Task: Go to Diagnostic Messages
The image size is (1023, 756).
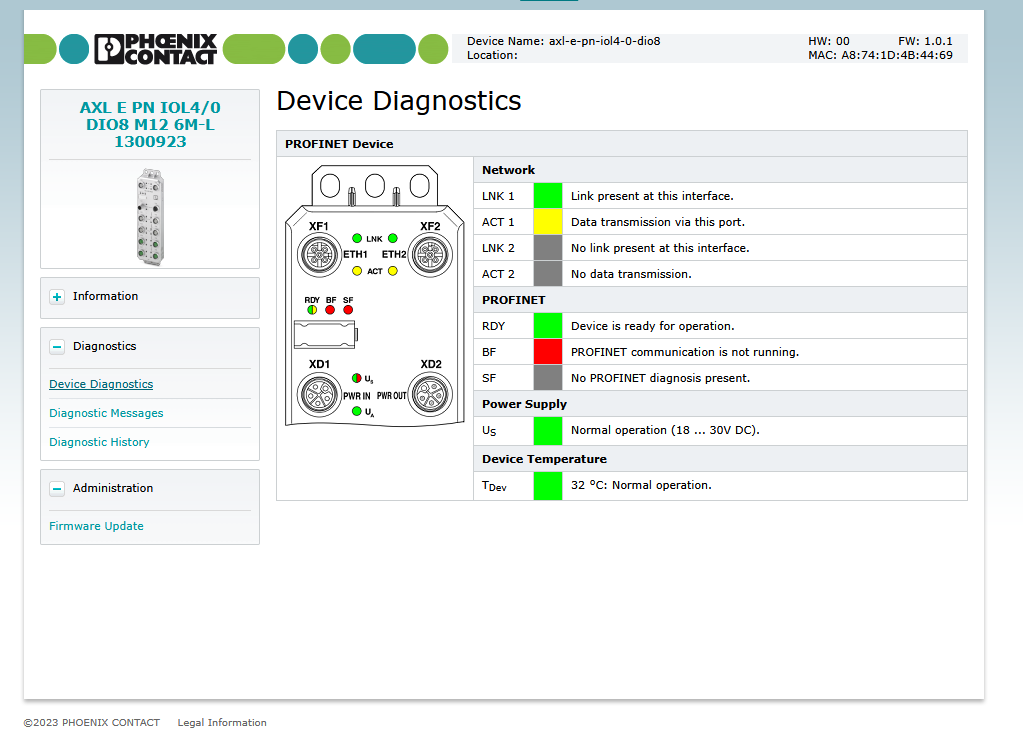Action: tap(106, 413)
